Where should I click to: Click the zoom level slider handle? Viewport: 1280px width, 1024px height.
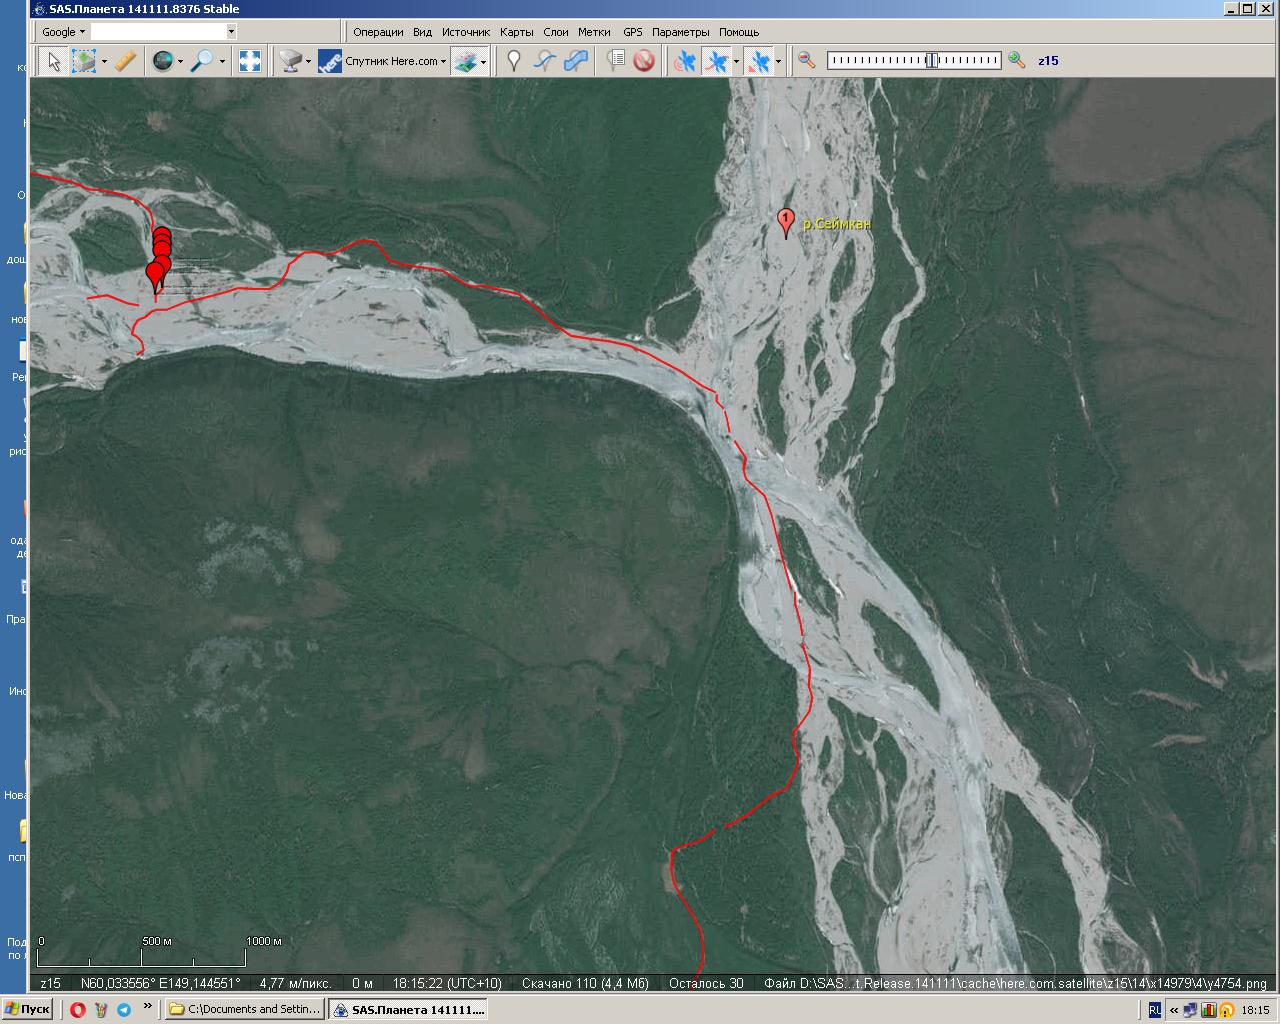click(932, 61)
